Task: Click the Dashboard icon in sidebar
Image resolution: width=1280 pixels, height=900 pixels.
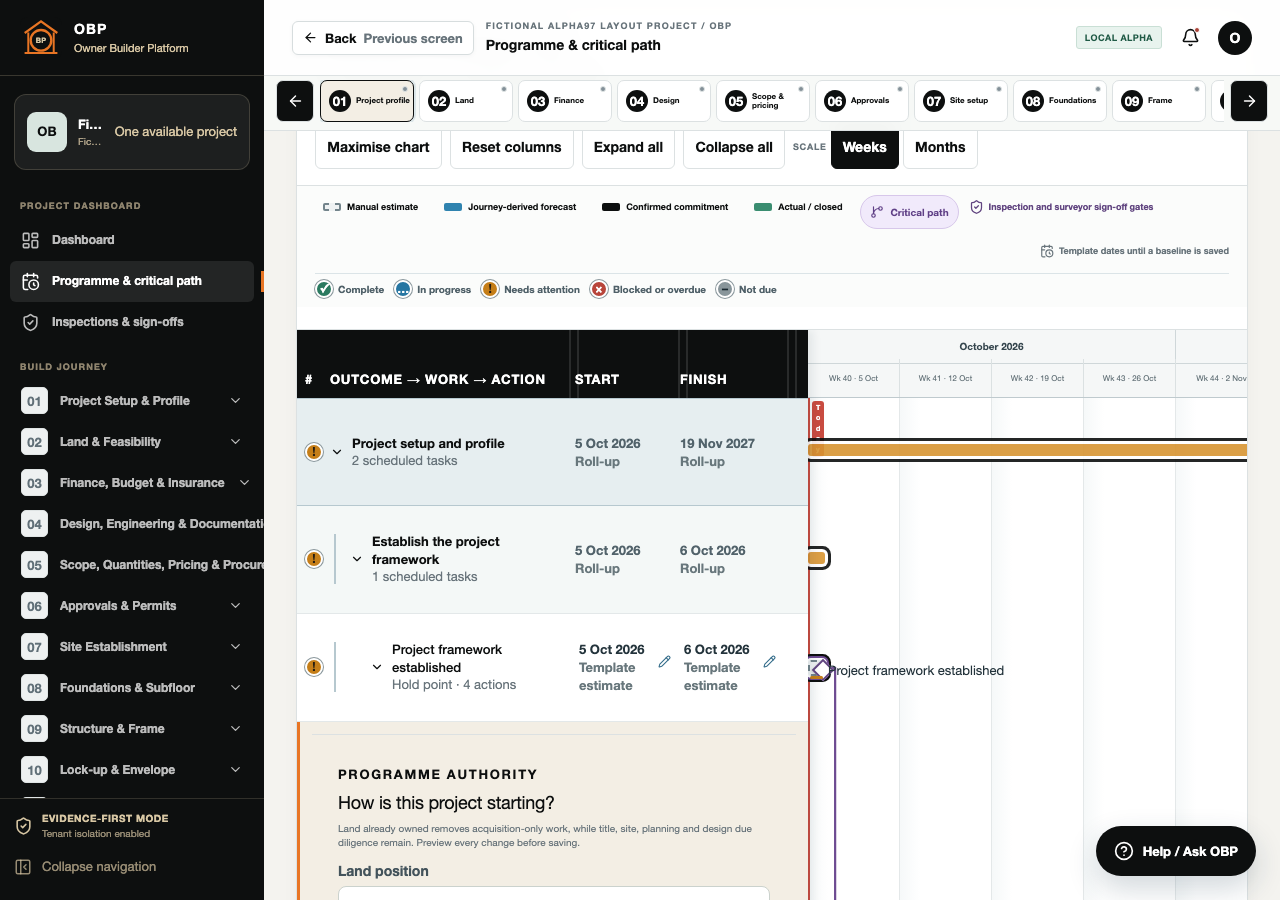Action: (x=31, y=240)
